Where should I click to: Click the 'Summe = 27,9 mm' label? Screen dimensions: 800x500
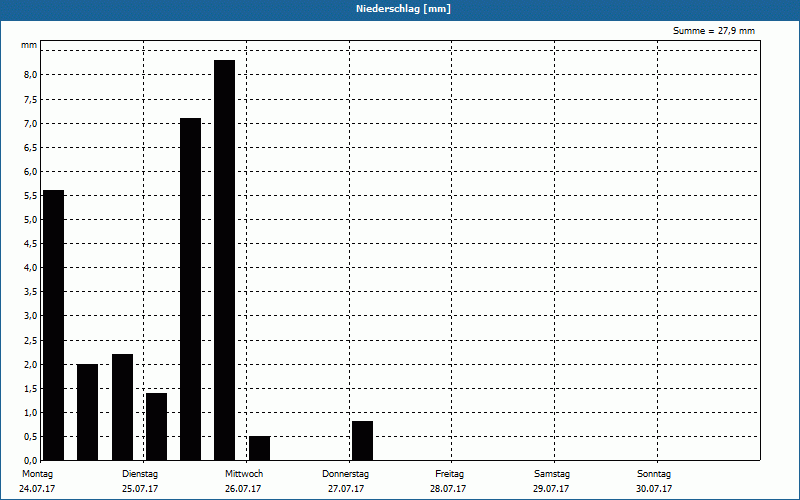coord(714,31)
